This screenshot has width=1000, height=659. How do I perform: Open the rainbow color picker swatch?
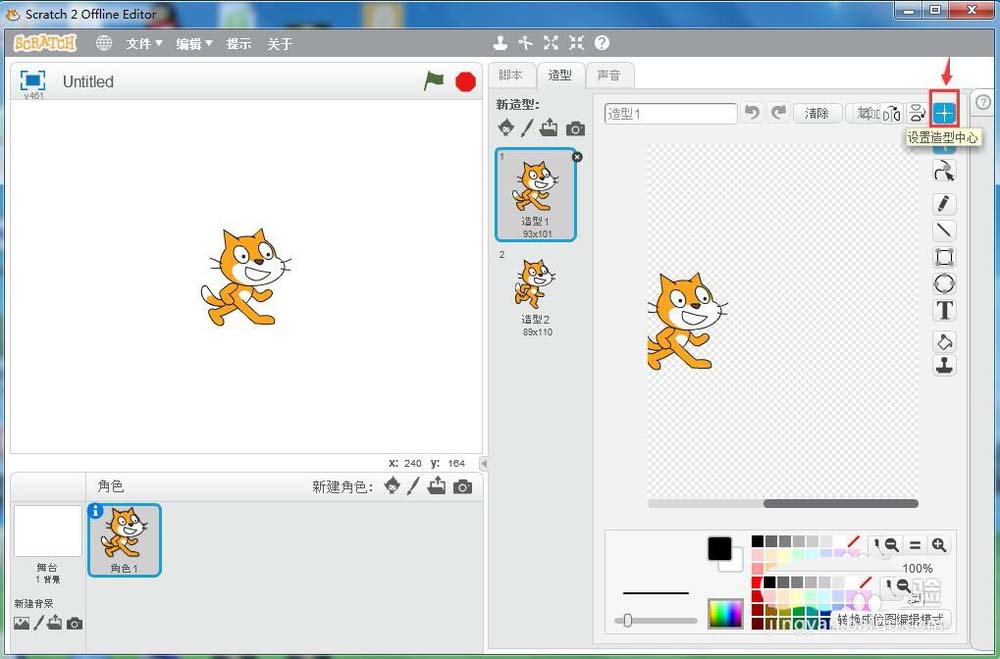click(x=726, y=613)
